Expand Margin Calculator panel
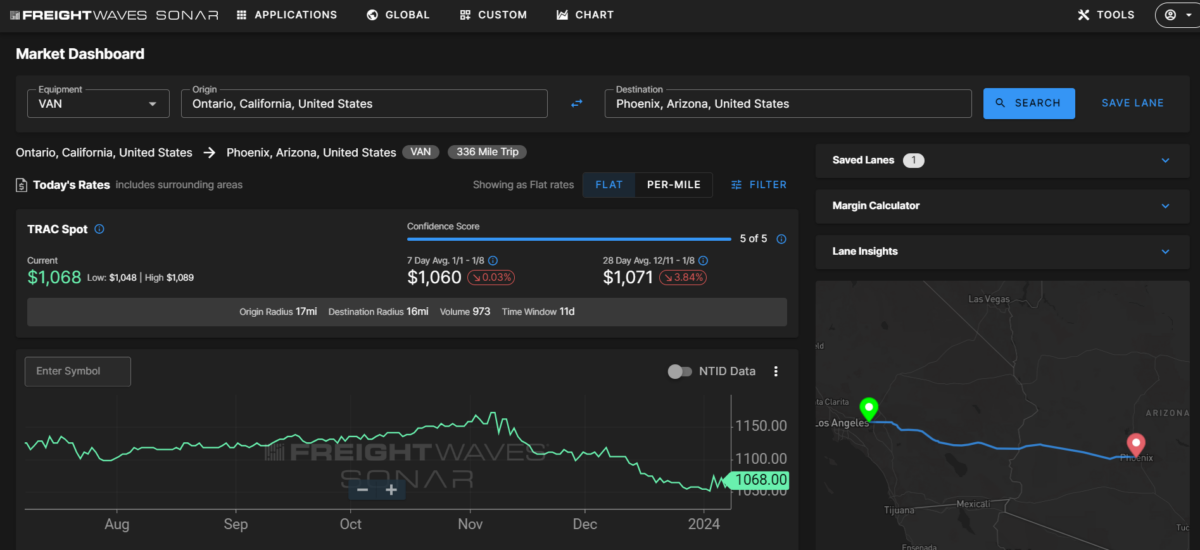The height and width of the screenshot is (550, 1200). (1000, 206)
